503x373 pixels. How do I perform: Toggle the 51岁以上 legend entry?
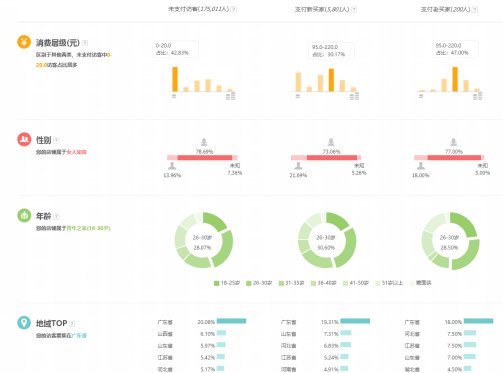(389, 283)
